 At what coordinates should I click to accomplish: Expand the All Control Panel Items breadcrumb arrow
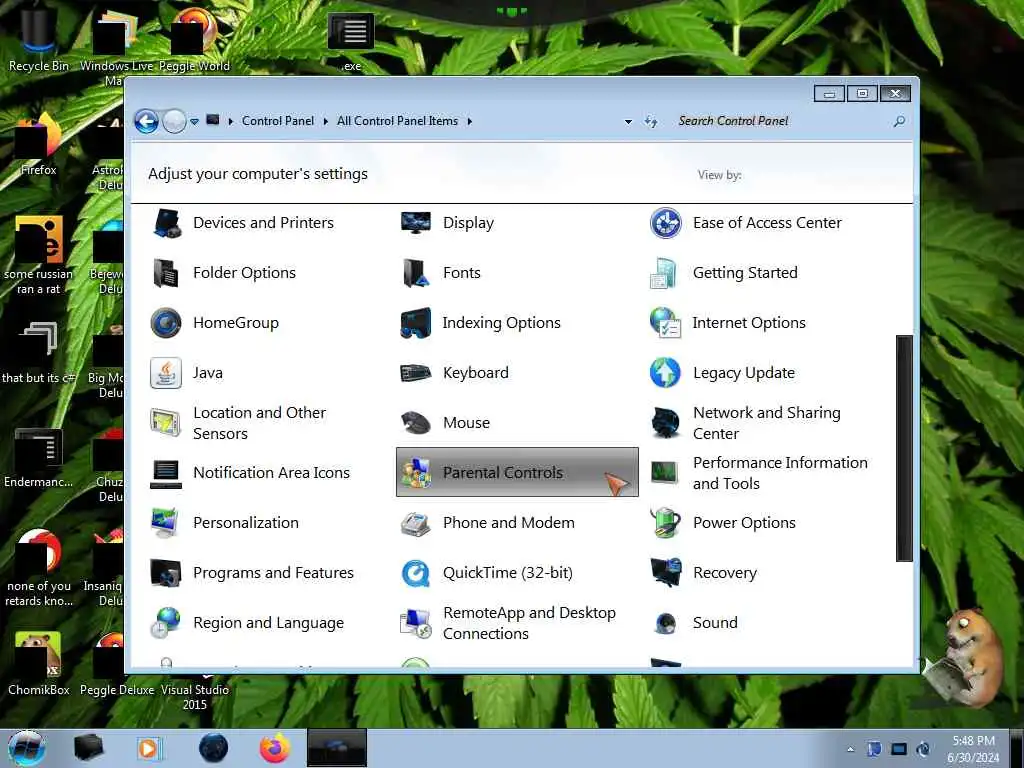pyautogui.click(x=470, y=121)
